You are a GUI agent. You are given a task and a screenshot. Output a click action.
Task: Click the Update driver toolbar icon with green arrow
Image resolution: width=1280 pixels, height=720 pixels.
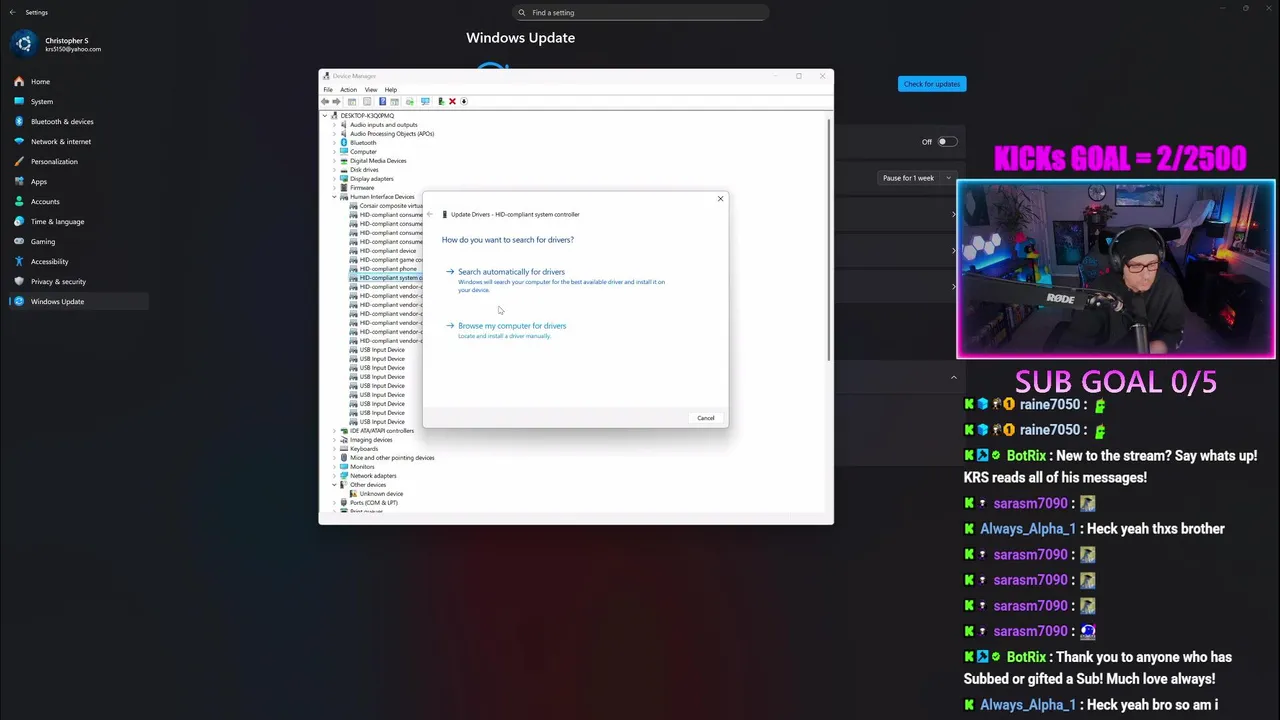441,101
